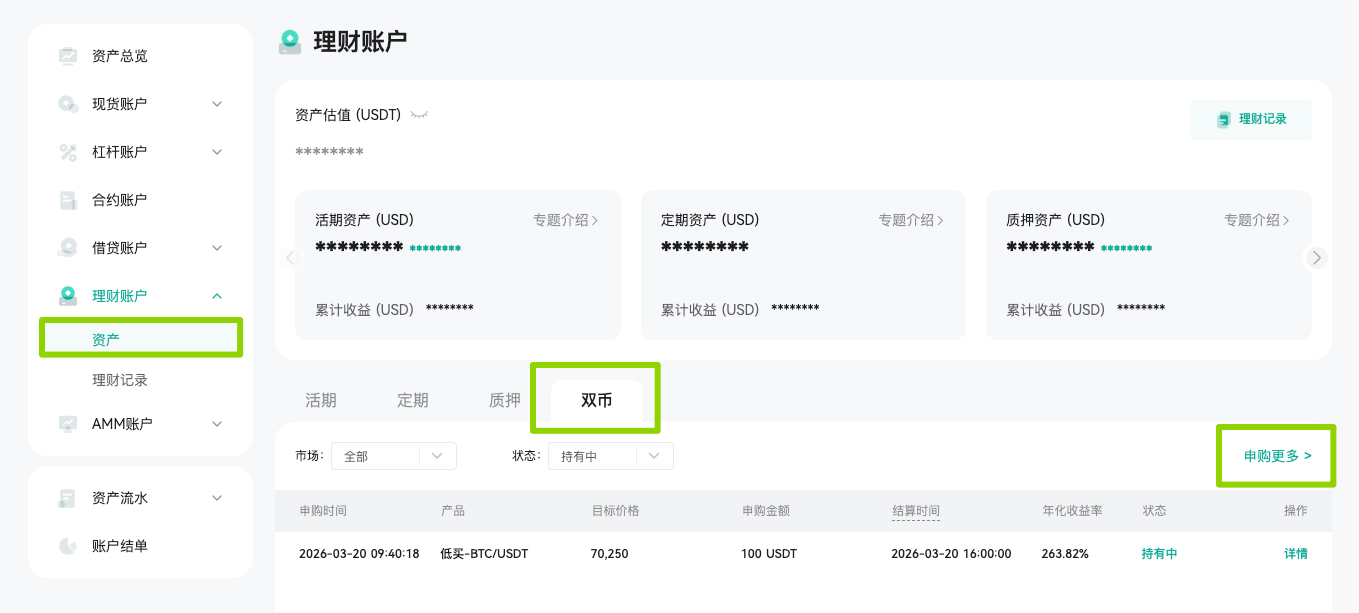Toggle asset value visibility eye icon
This screenshot has height=613, width=1359.
point(419,116)
